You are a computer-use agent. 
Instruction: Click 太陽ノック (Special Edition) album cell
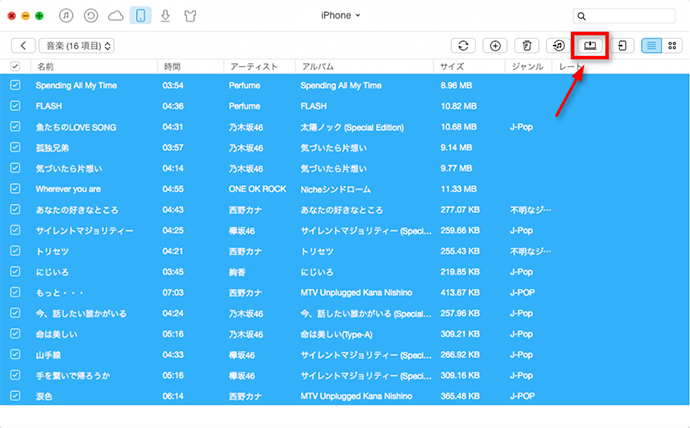[x=352, y=128]
